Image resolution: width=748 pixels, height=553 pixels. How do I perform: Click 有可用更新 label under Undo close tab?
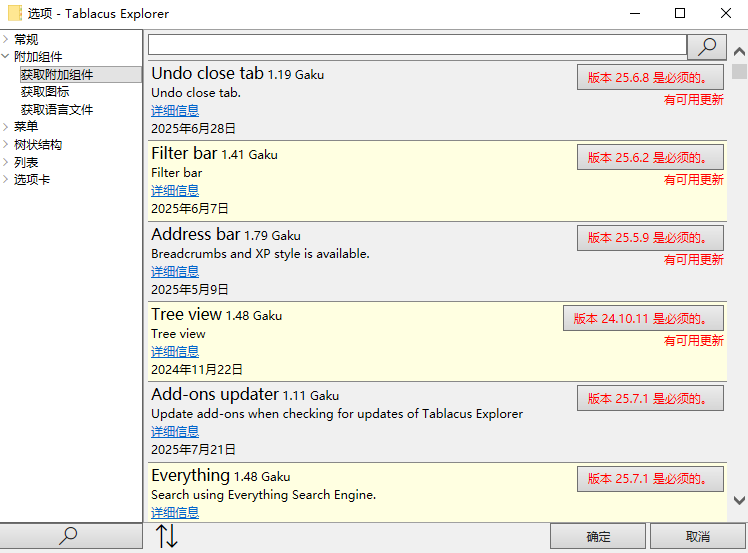pos(694,100)
